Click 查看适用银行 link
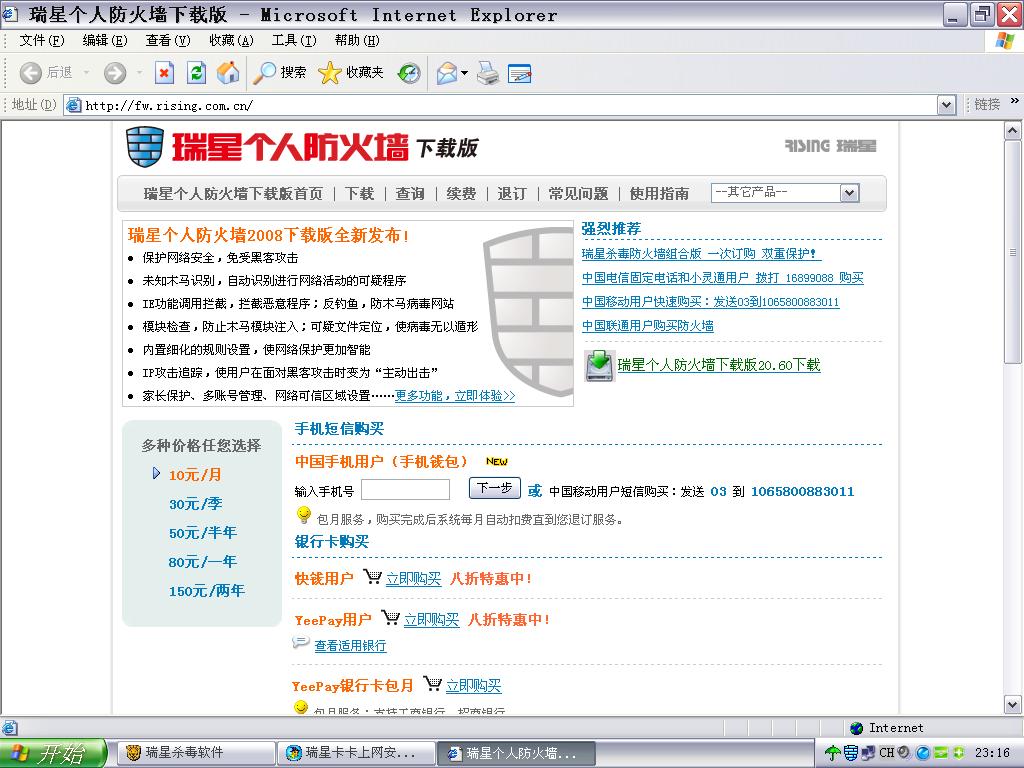1024x768 pixels. [350, 646]
